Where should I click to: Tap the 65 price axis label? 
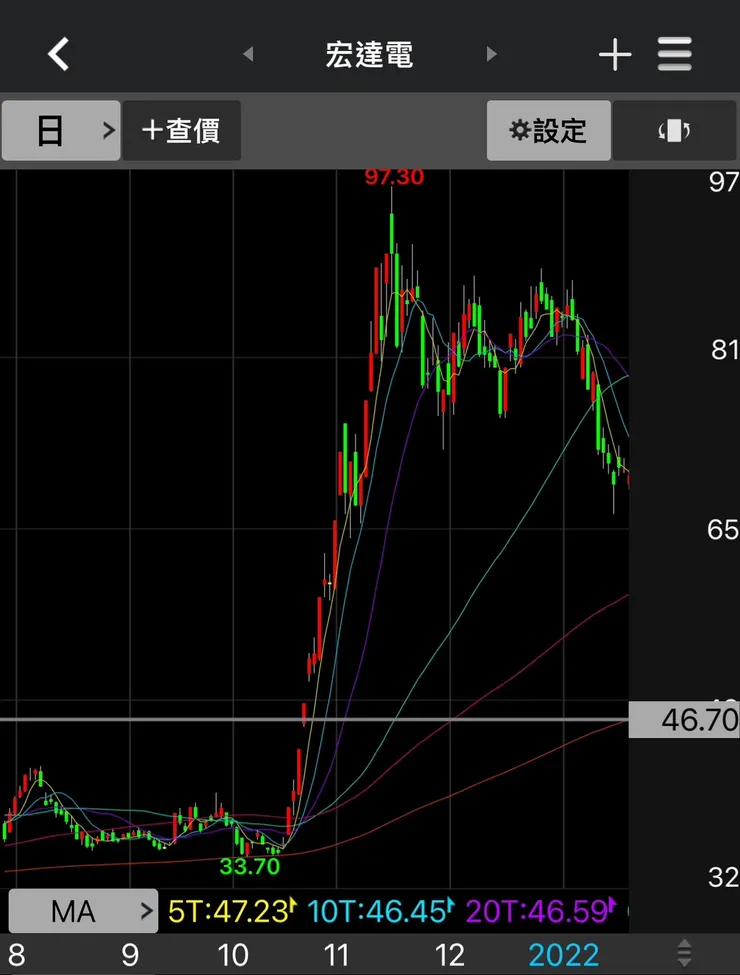pos(723,530)
